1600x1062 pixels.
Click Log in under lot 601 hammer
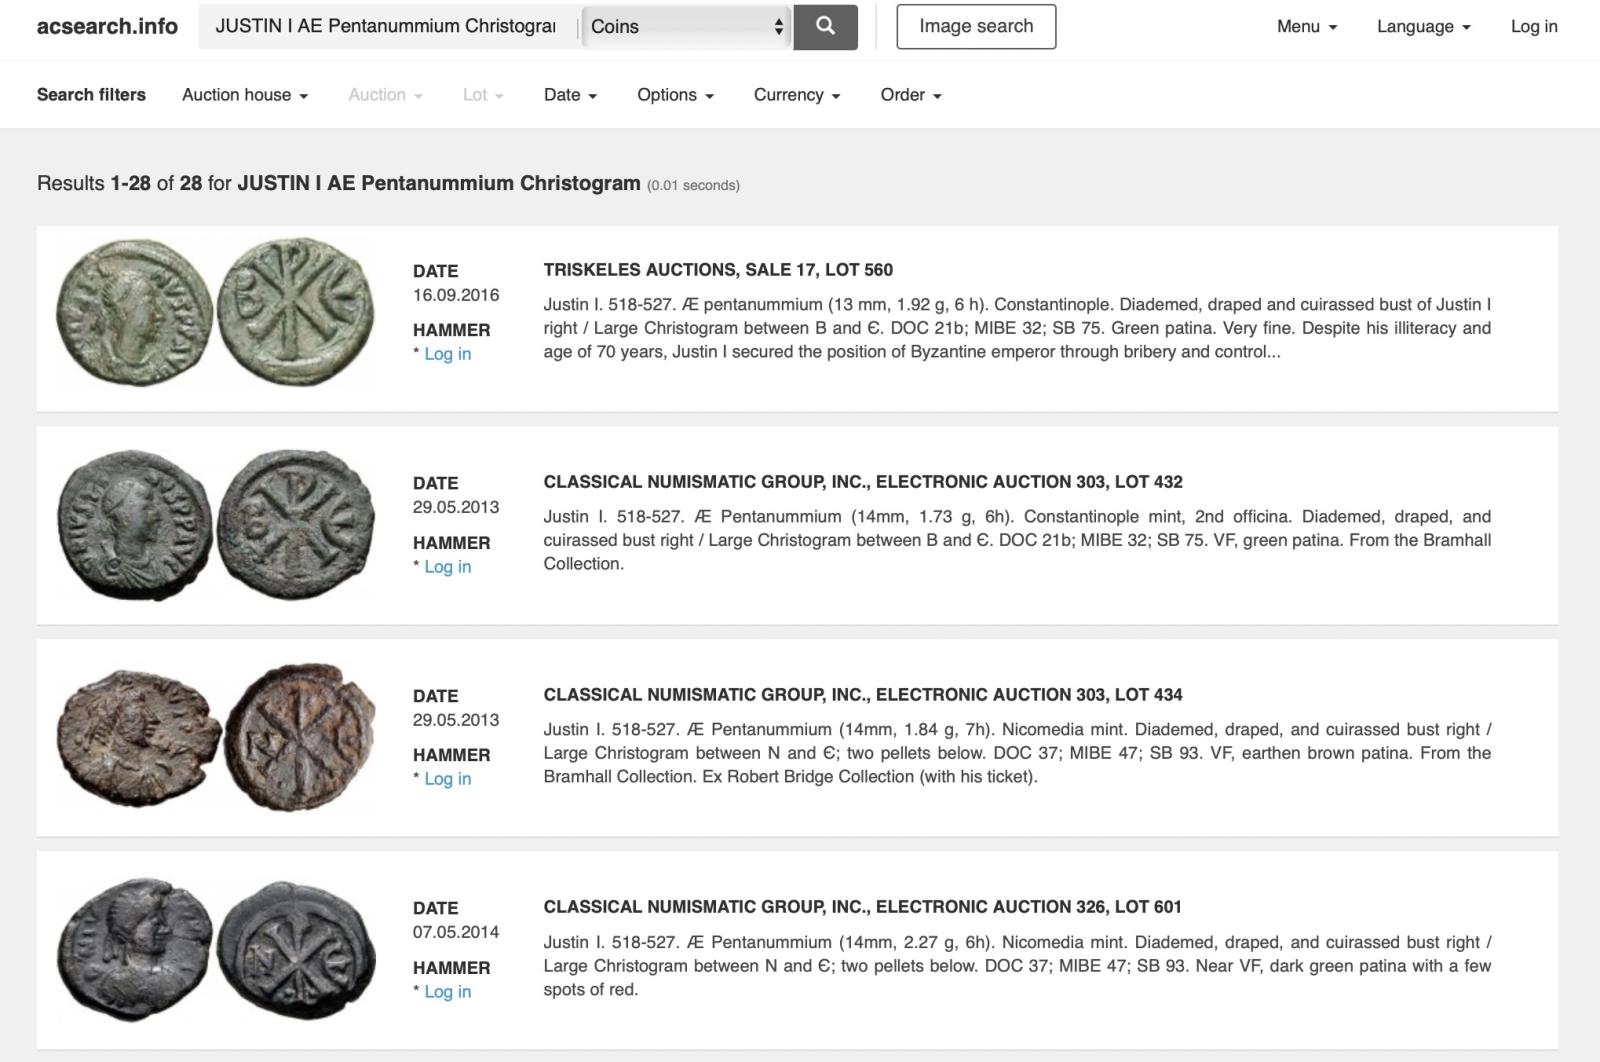point(447,992)
